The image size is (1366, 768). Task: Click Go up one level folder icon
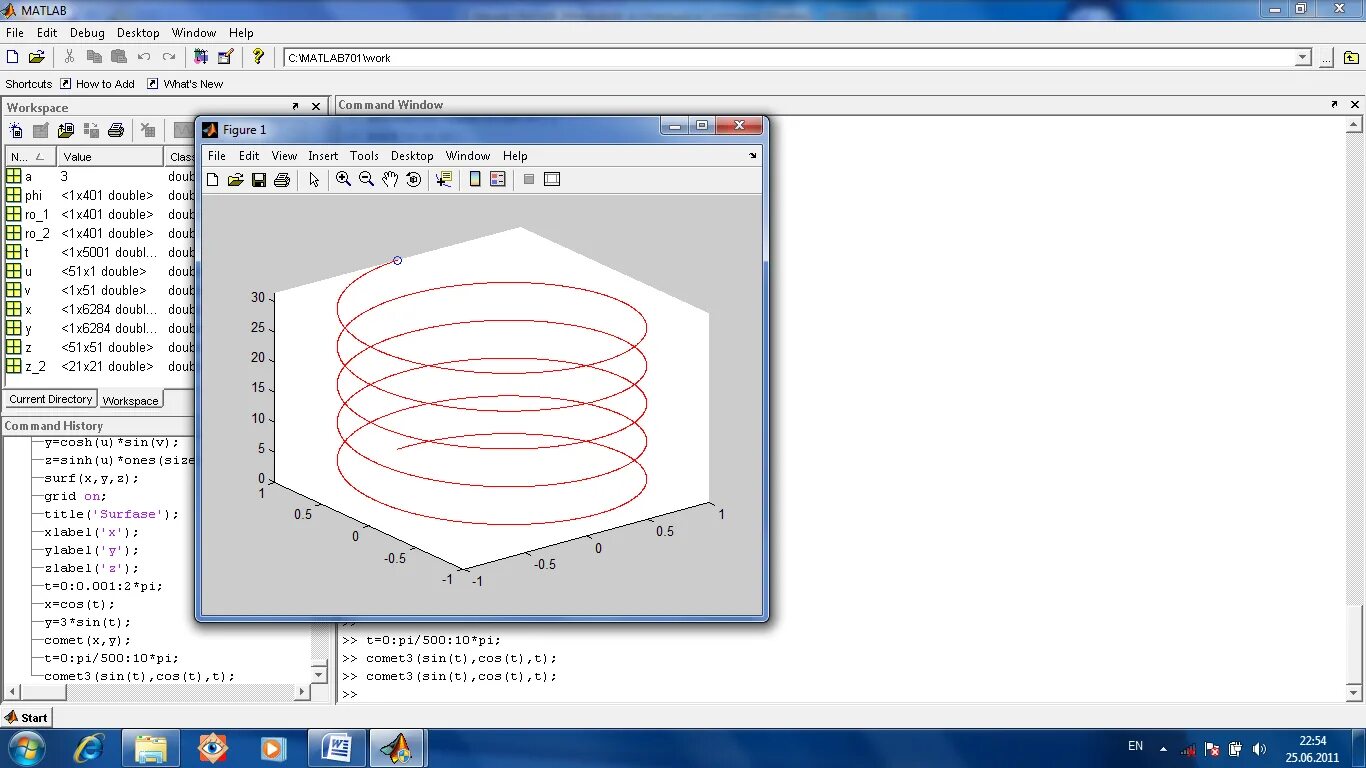click(1352, 58)
